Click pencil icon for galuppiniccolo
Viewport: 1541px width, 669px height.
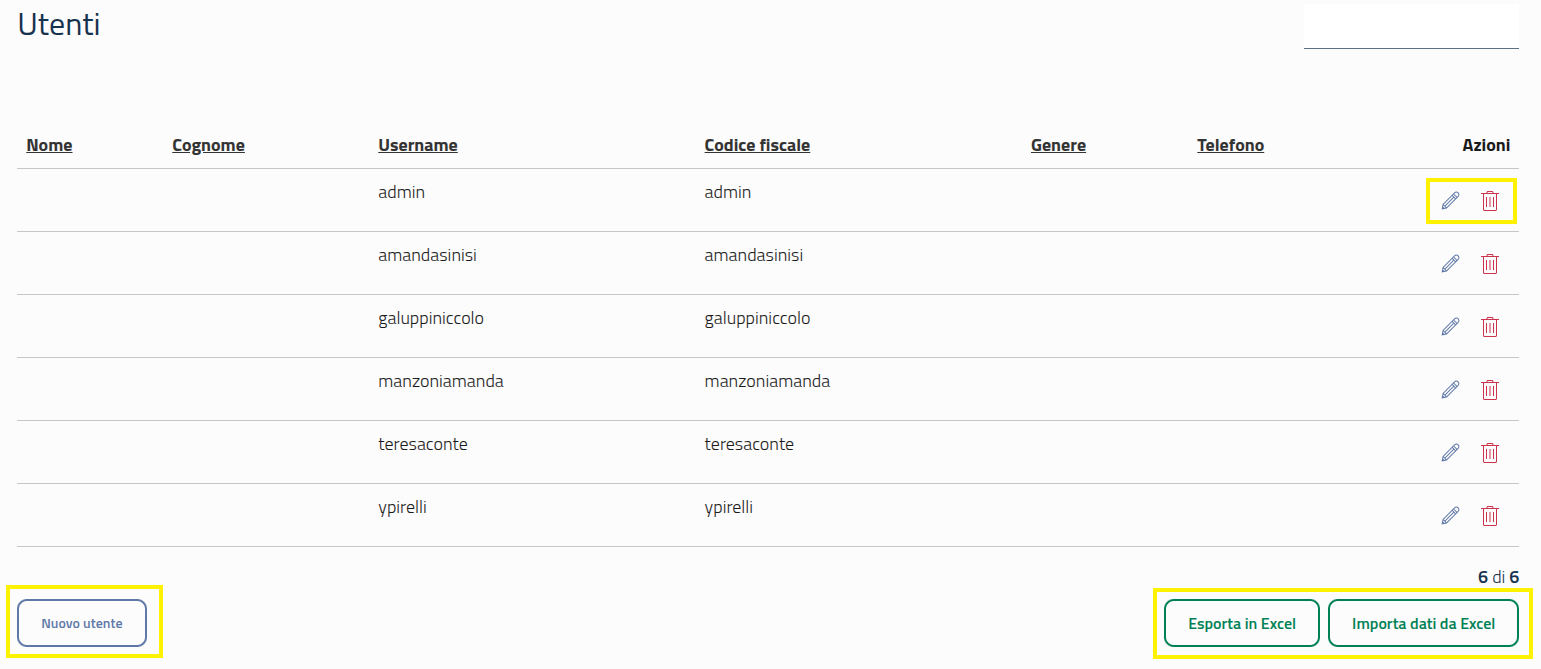pos(1450,327)
